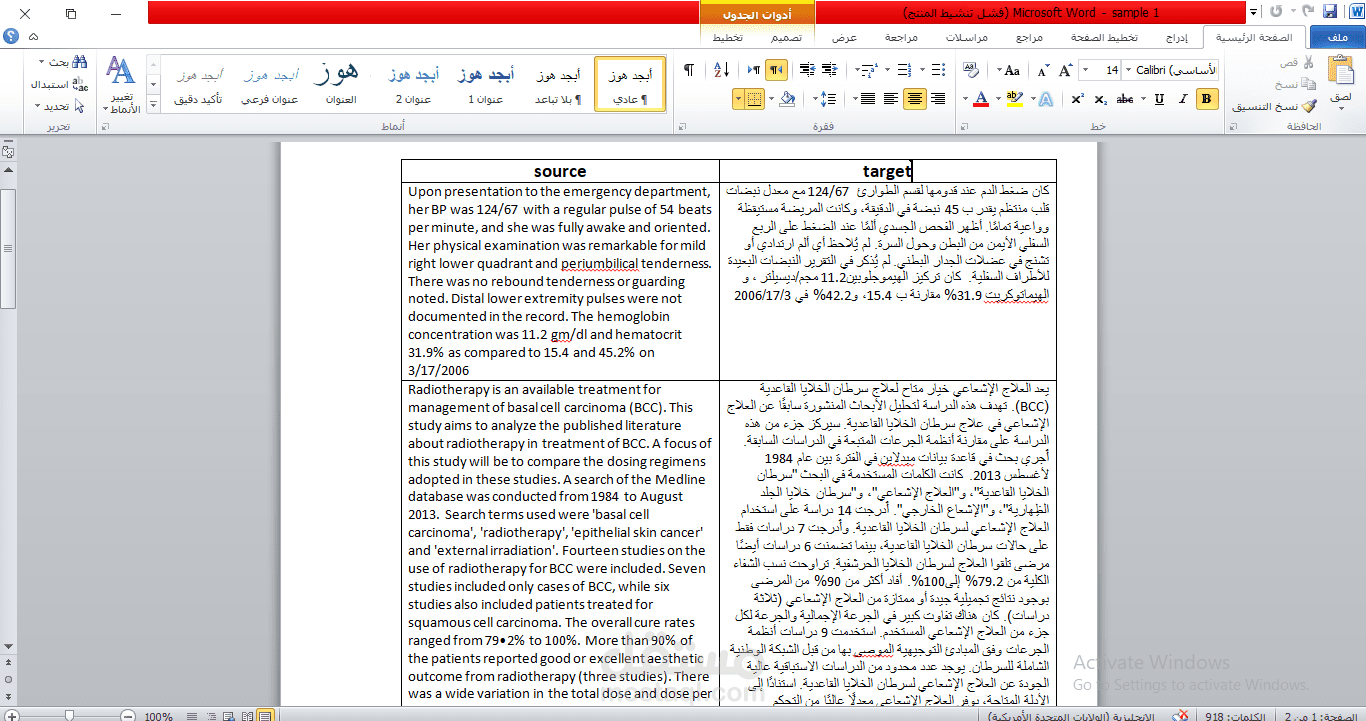Click the Copy (نسخ) command
The image size is (1366, 721).
coord(1297,84)
